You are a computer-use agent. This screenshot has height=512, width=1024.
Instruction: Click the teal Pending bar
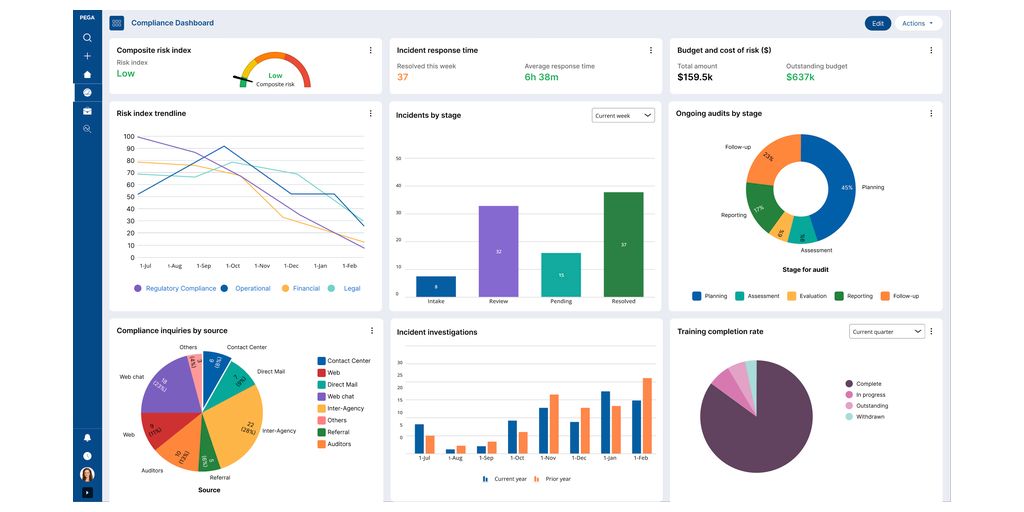click(561, 275)
